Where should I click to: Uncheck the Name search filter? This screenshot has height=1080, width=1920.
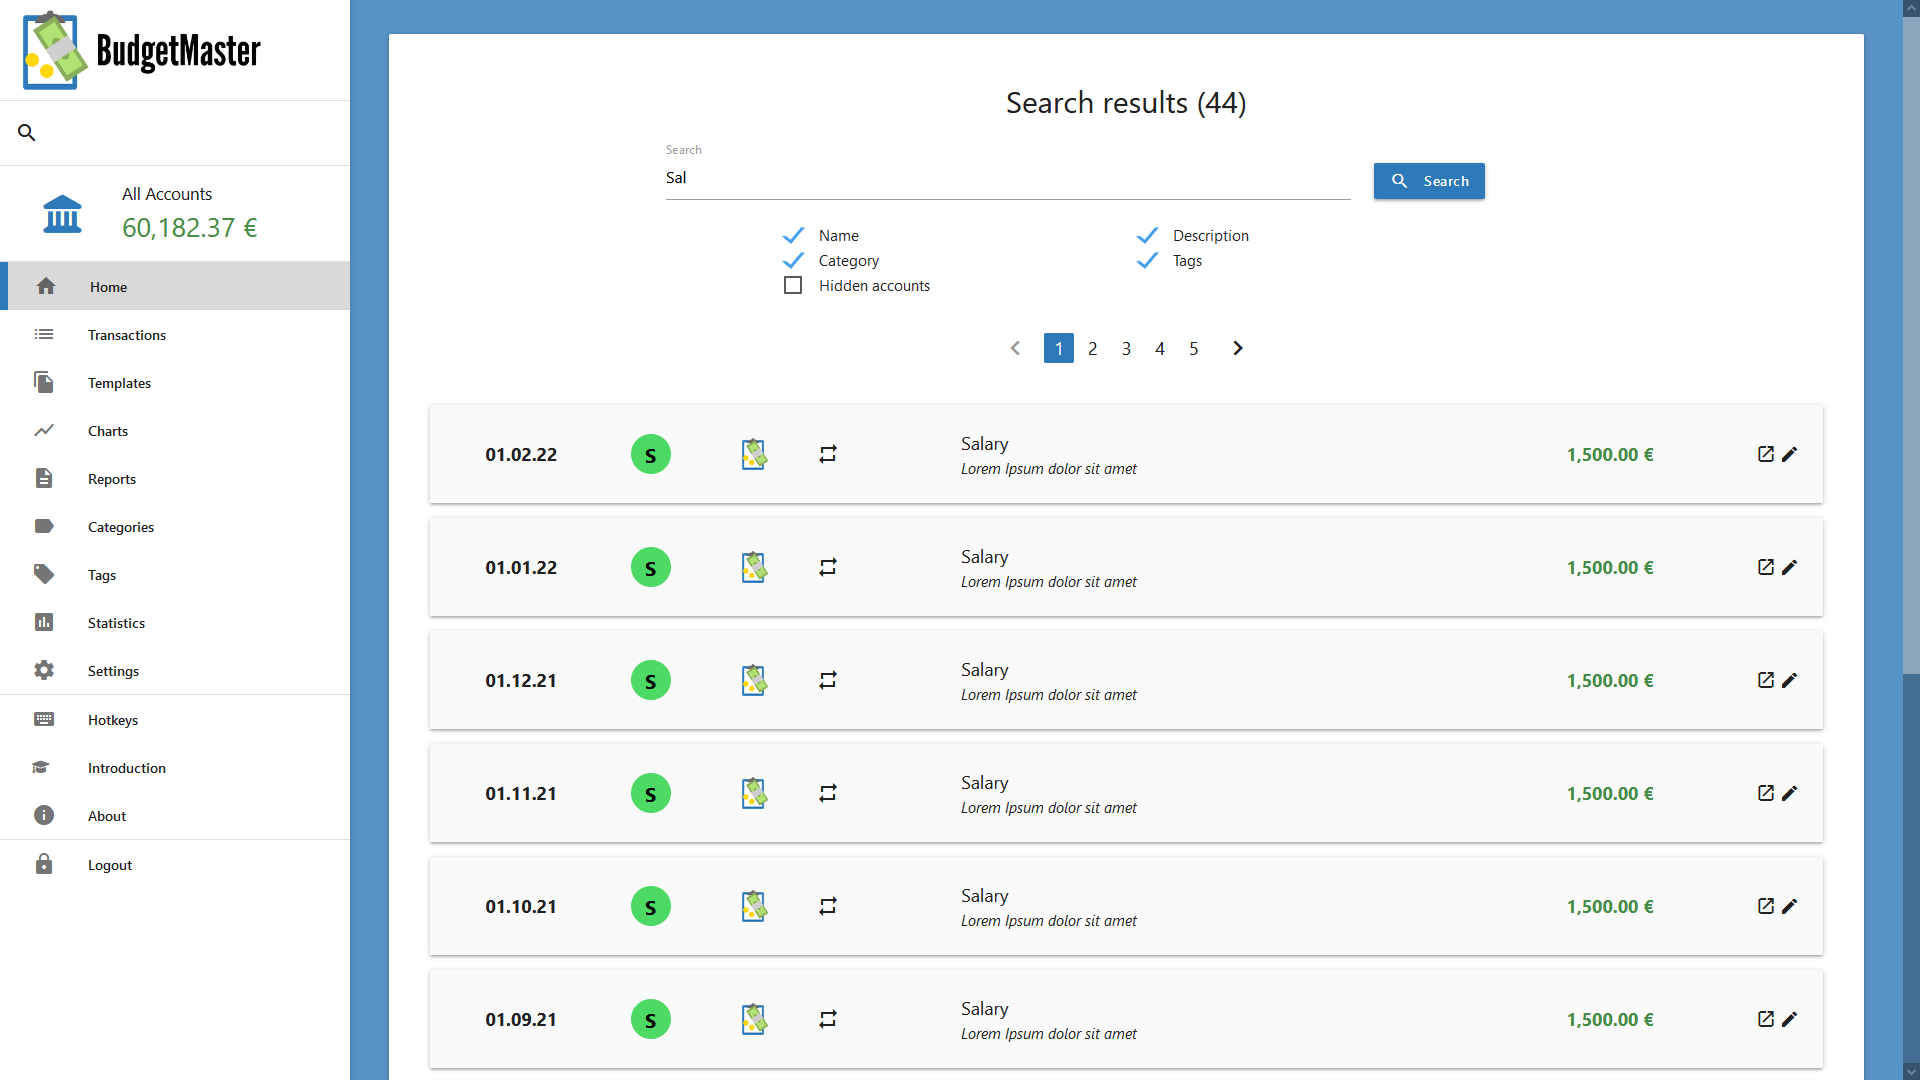[x=794, y=235]
